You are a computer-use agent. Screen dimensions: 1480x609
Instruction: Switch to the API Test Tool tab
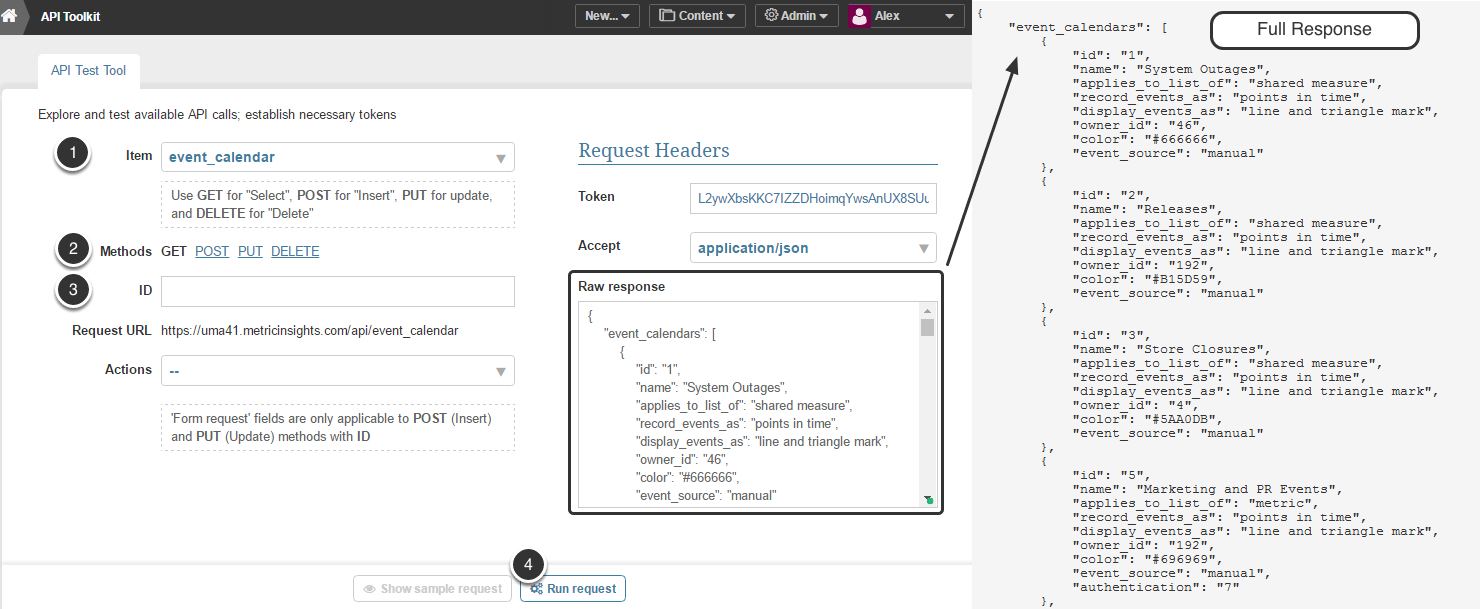(x=88, y=71)
